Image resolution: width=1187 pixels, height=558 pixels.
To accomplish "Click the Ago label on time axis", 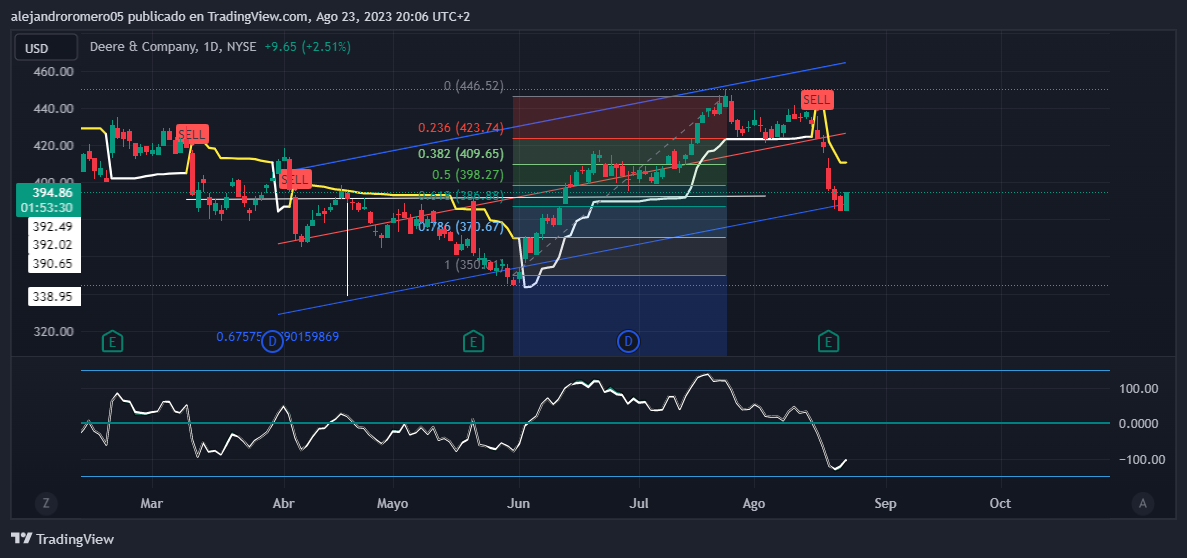I will click(x=754, y=503).
